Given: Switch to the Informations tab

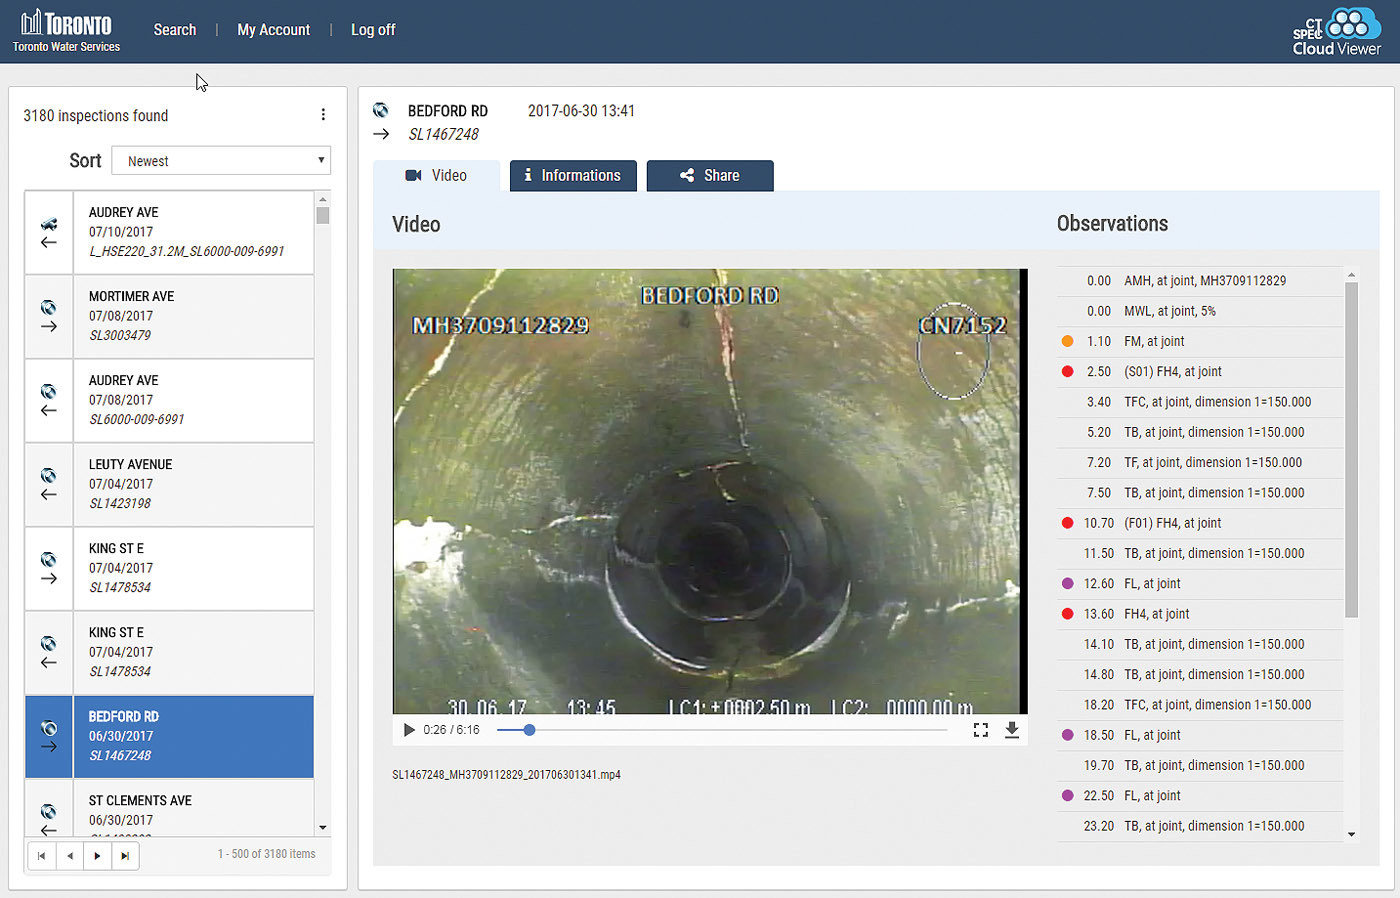Looking at the screenshot, I should coord(573,176).
